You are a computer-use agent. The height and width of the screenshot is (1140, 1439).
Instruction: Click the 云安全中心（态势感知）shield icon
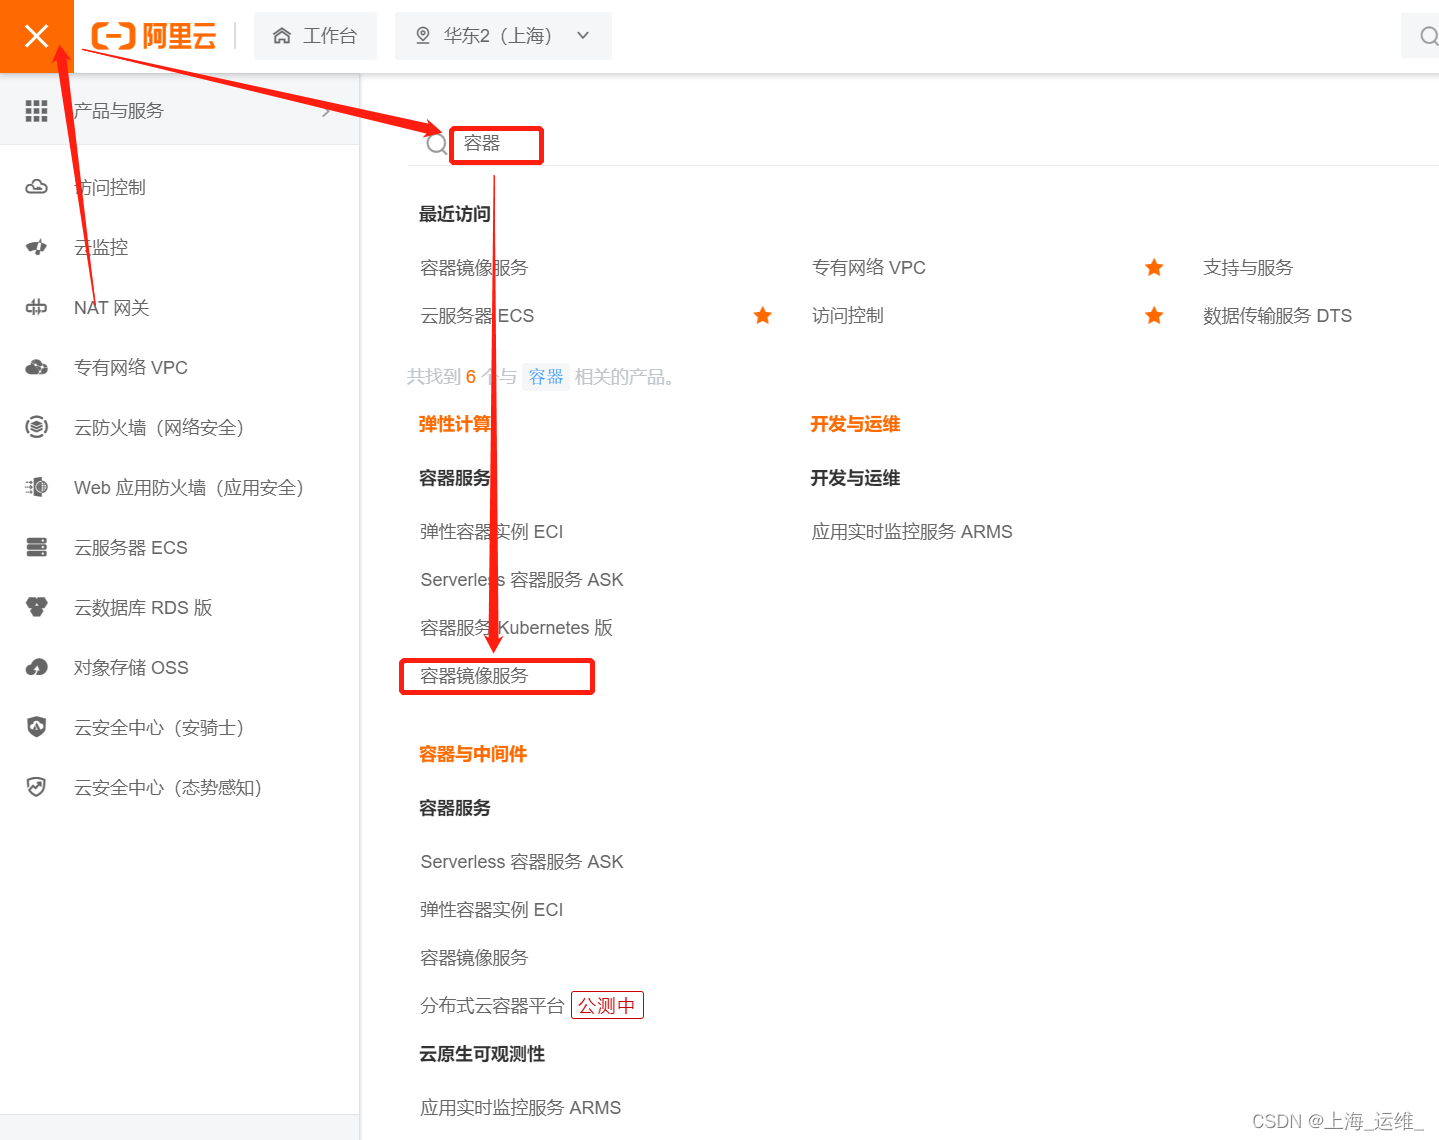coord(36,787)
